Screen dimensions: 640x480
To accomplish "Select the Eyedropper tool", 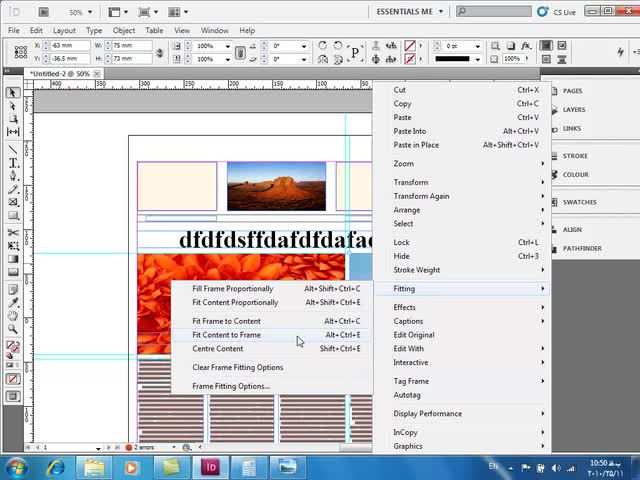I will click(x=13, y=303).
